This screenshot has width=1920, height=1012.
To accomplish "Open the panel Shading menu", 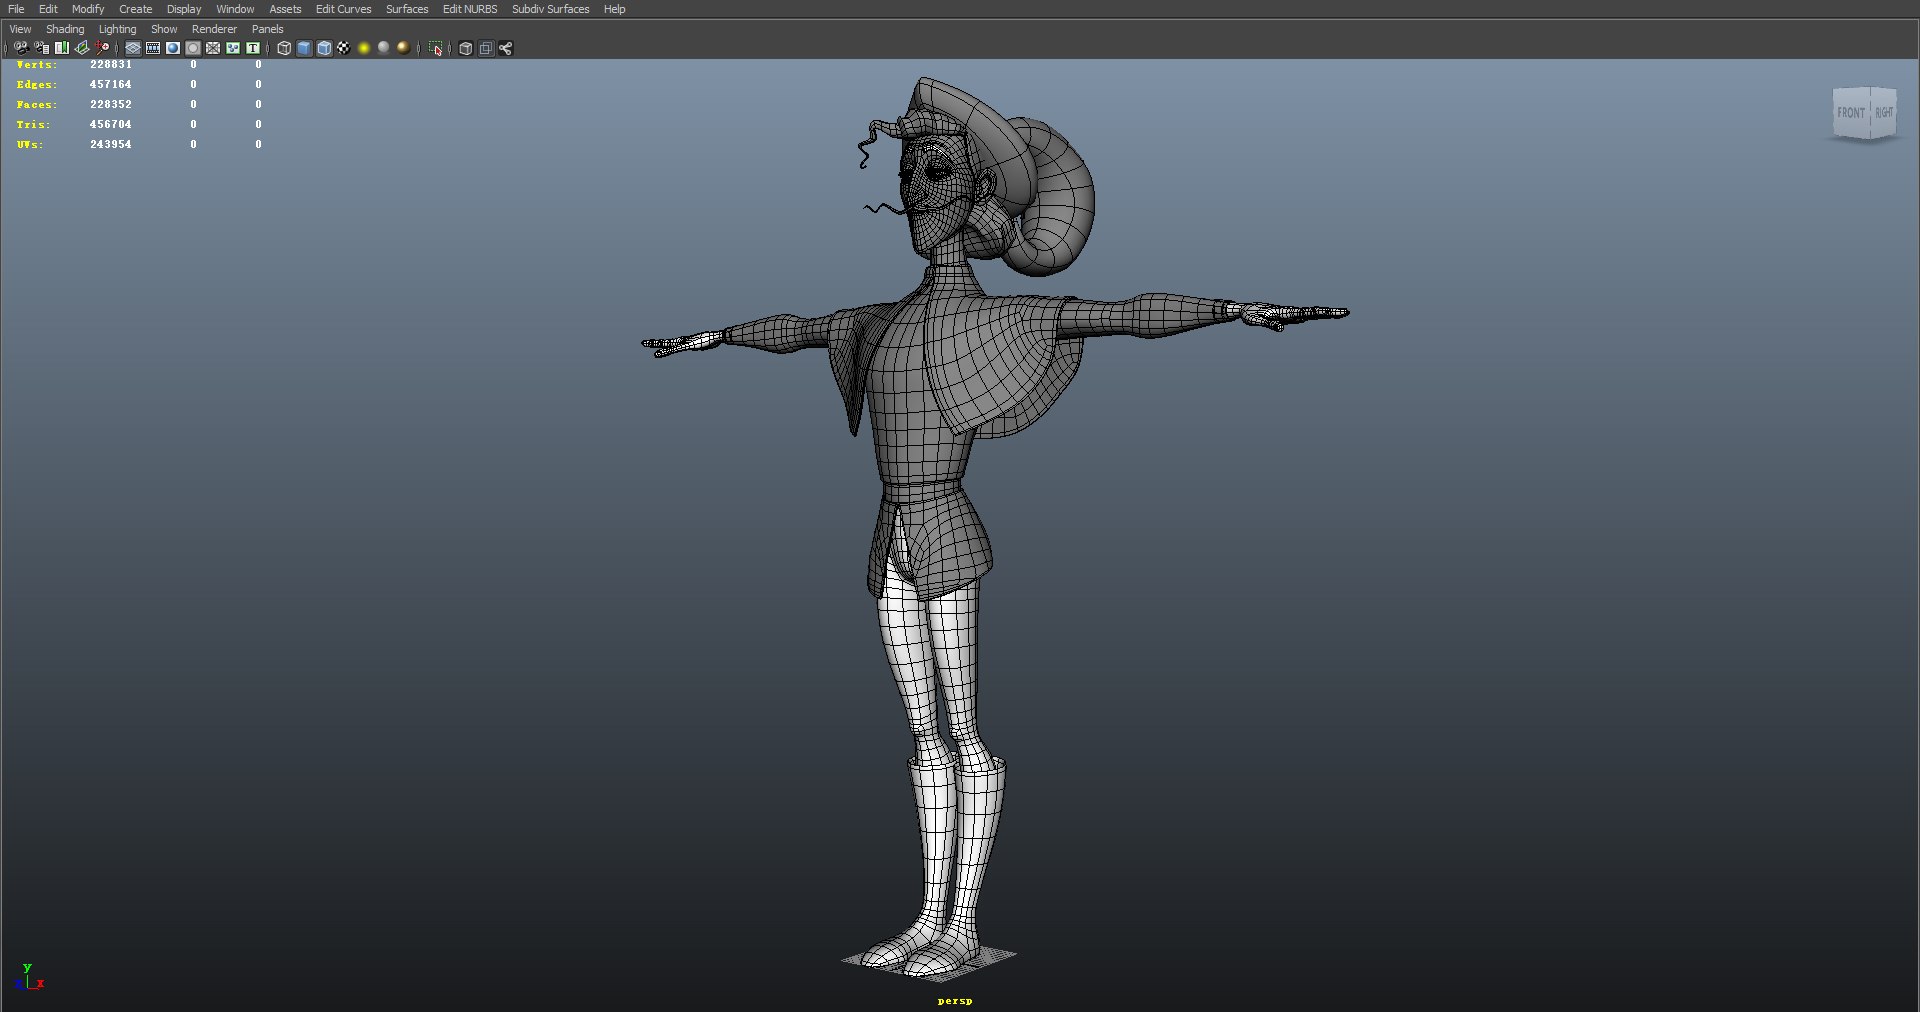I will coord(65,29).
